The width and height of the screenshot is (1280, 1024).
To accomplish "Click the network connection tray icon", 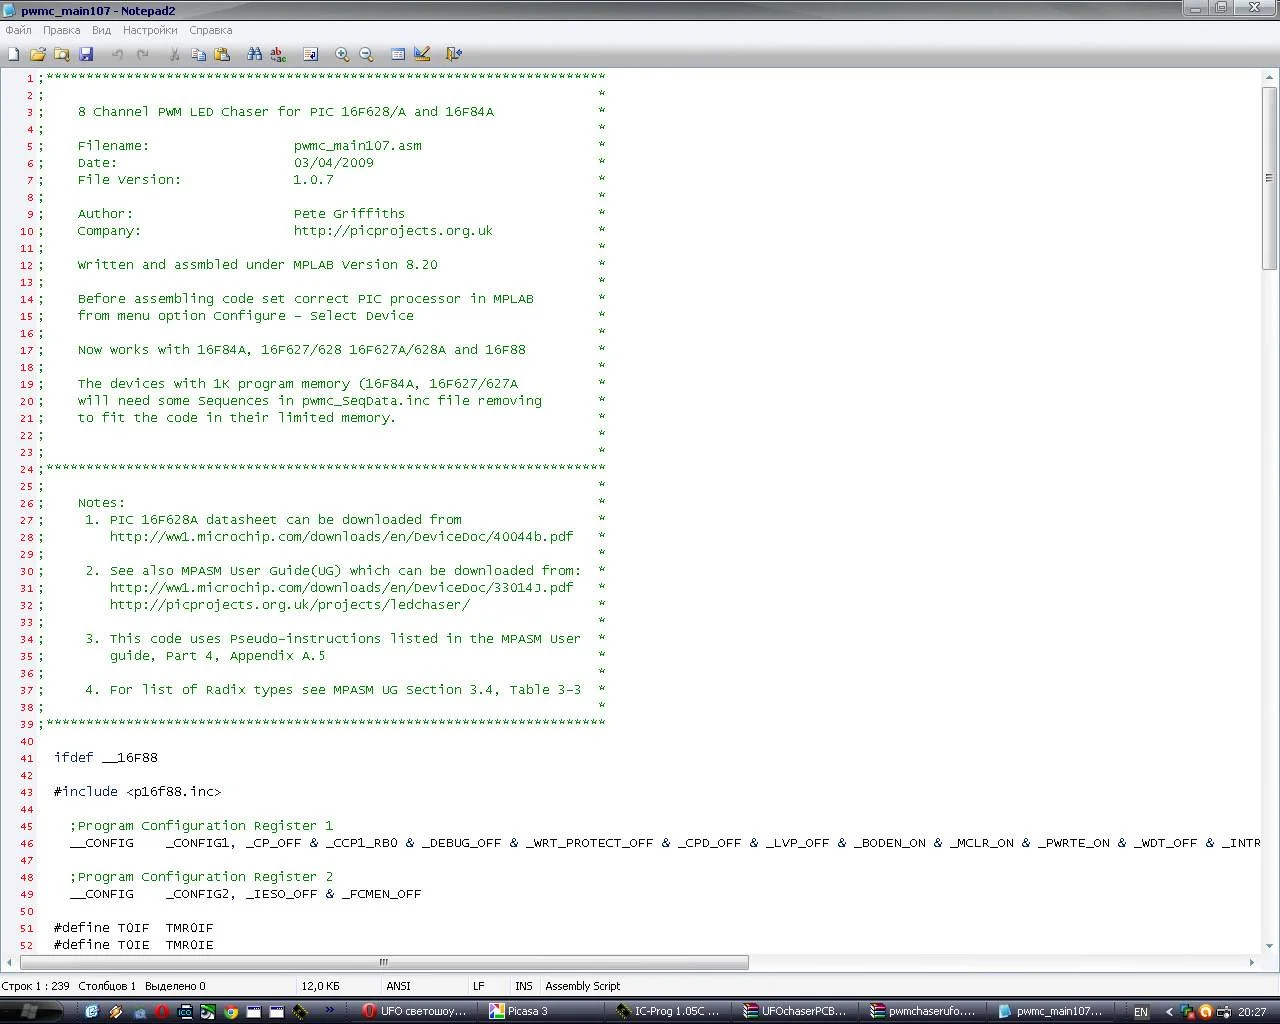I will point(1187,1012).
